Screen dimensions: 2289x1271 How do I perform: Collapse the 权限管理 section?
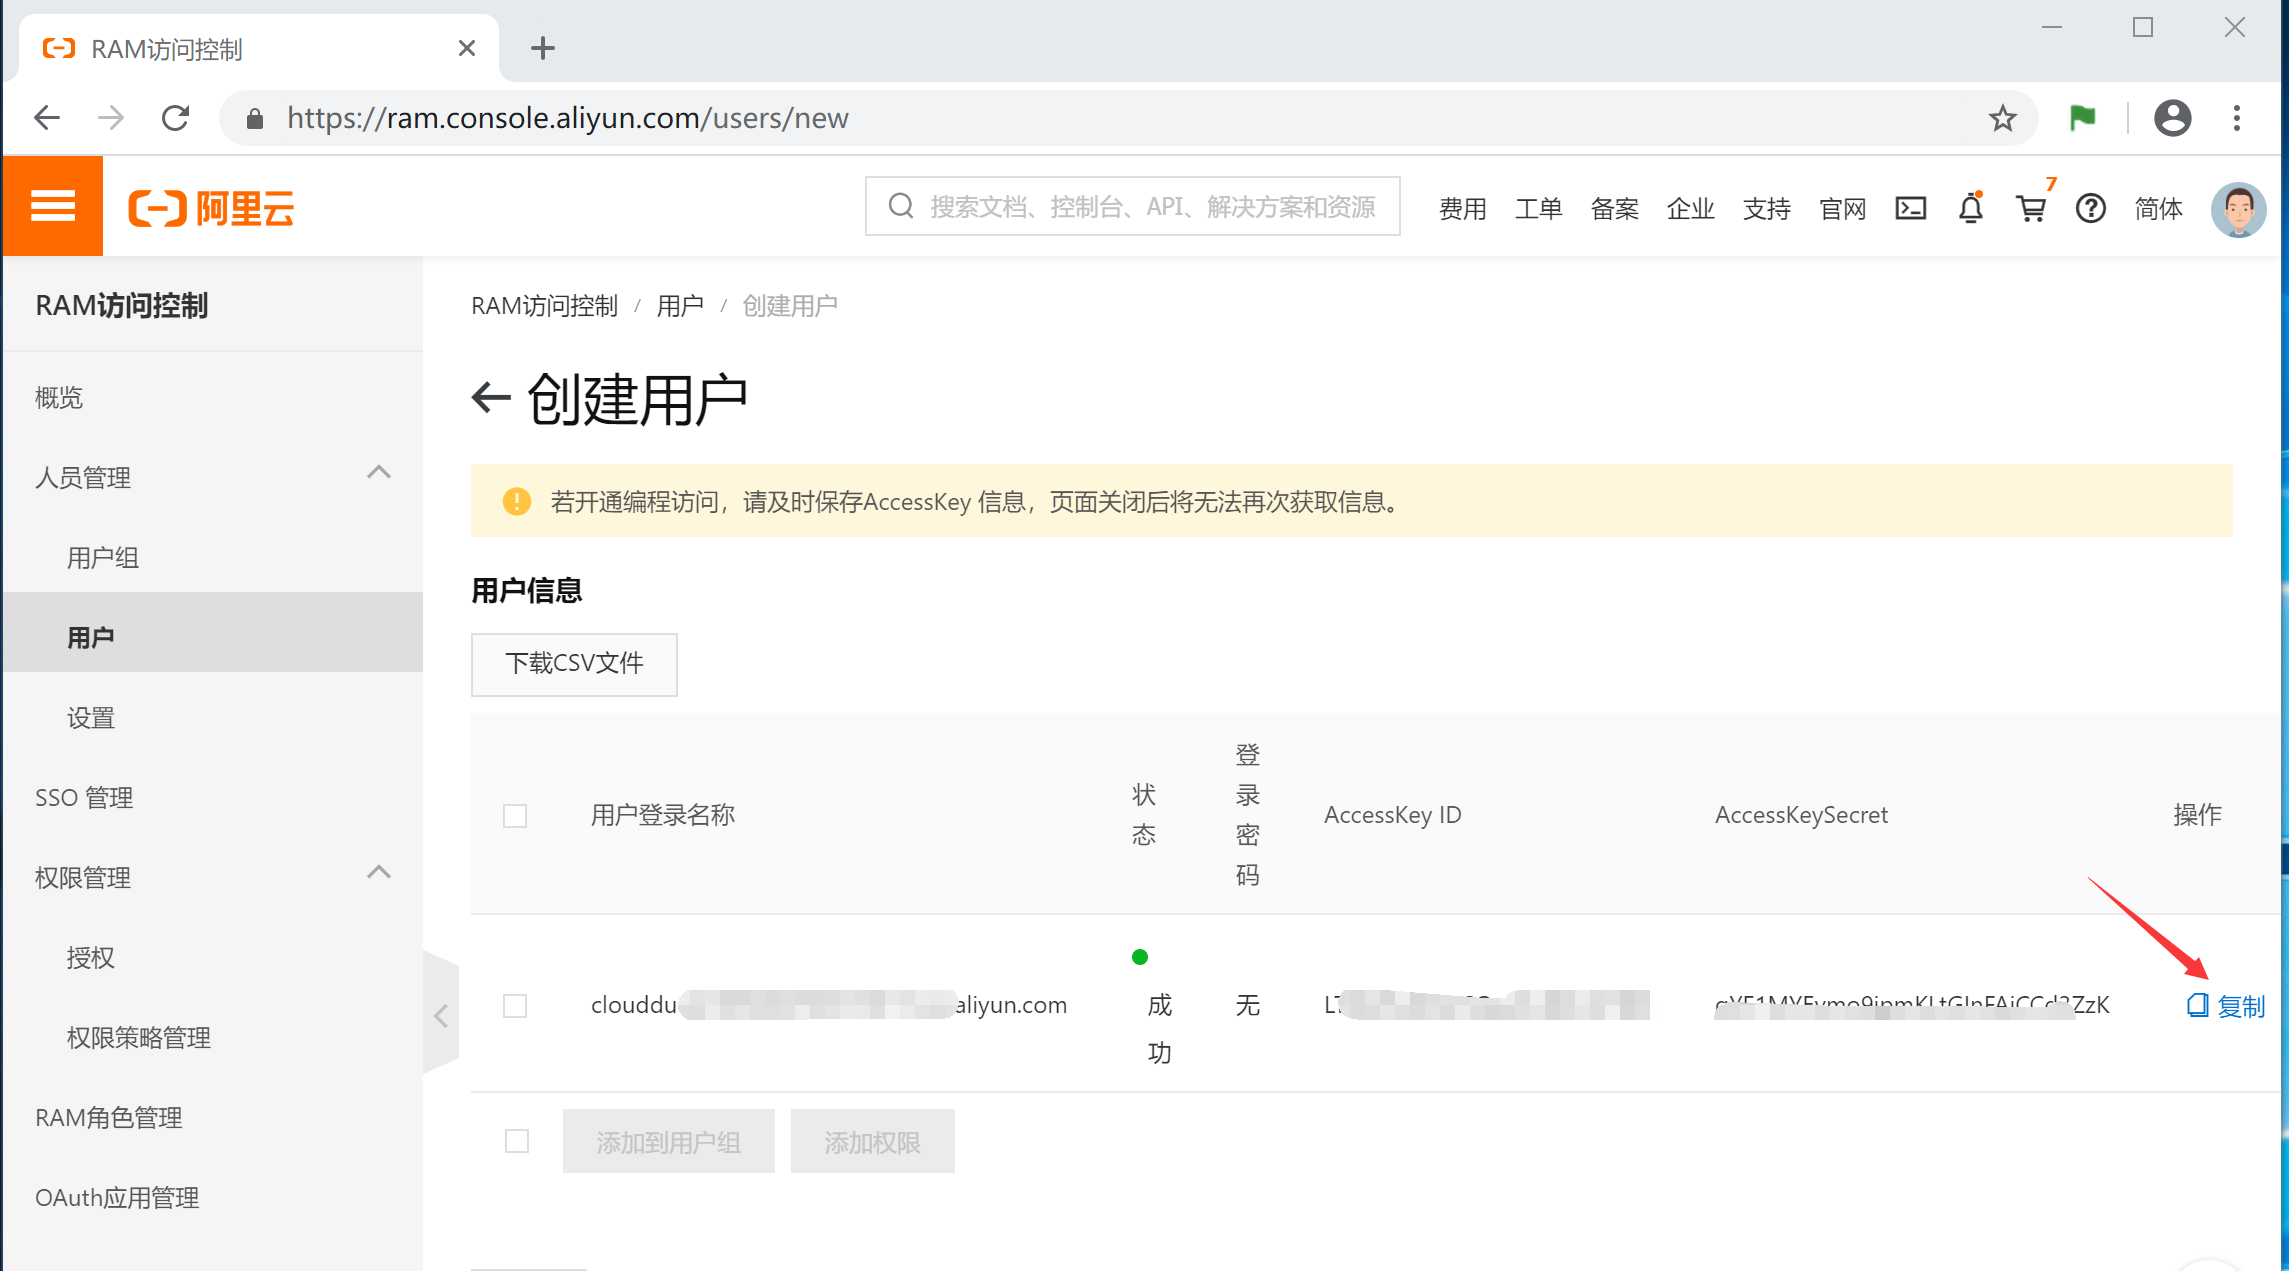point(378,872)
